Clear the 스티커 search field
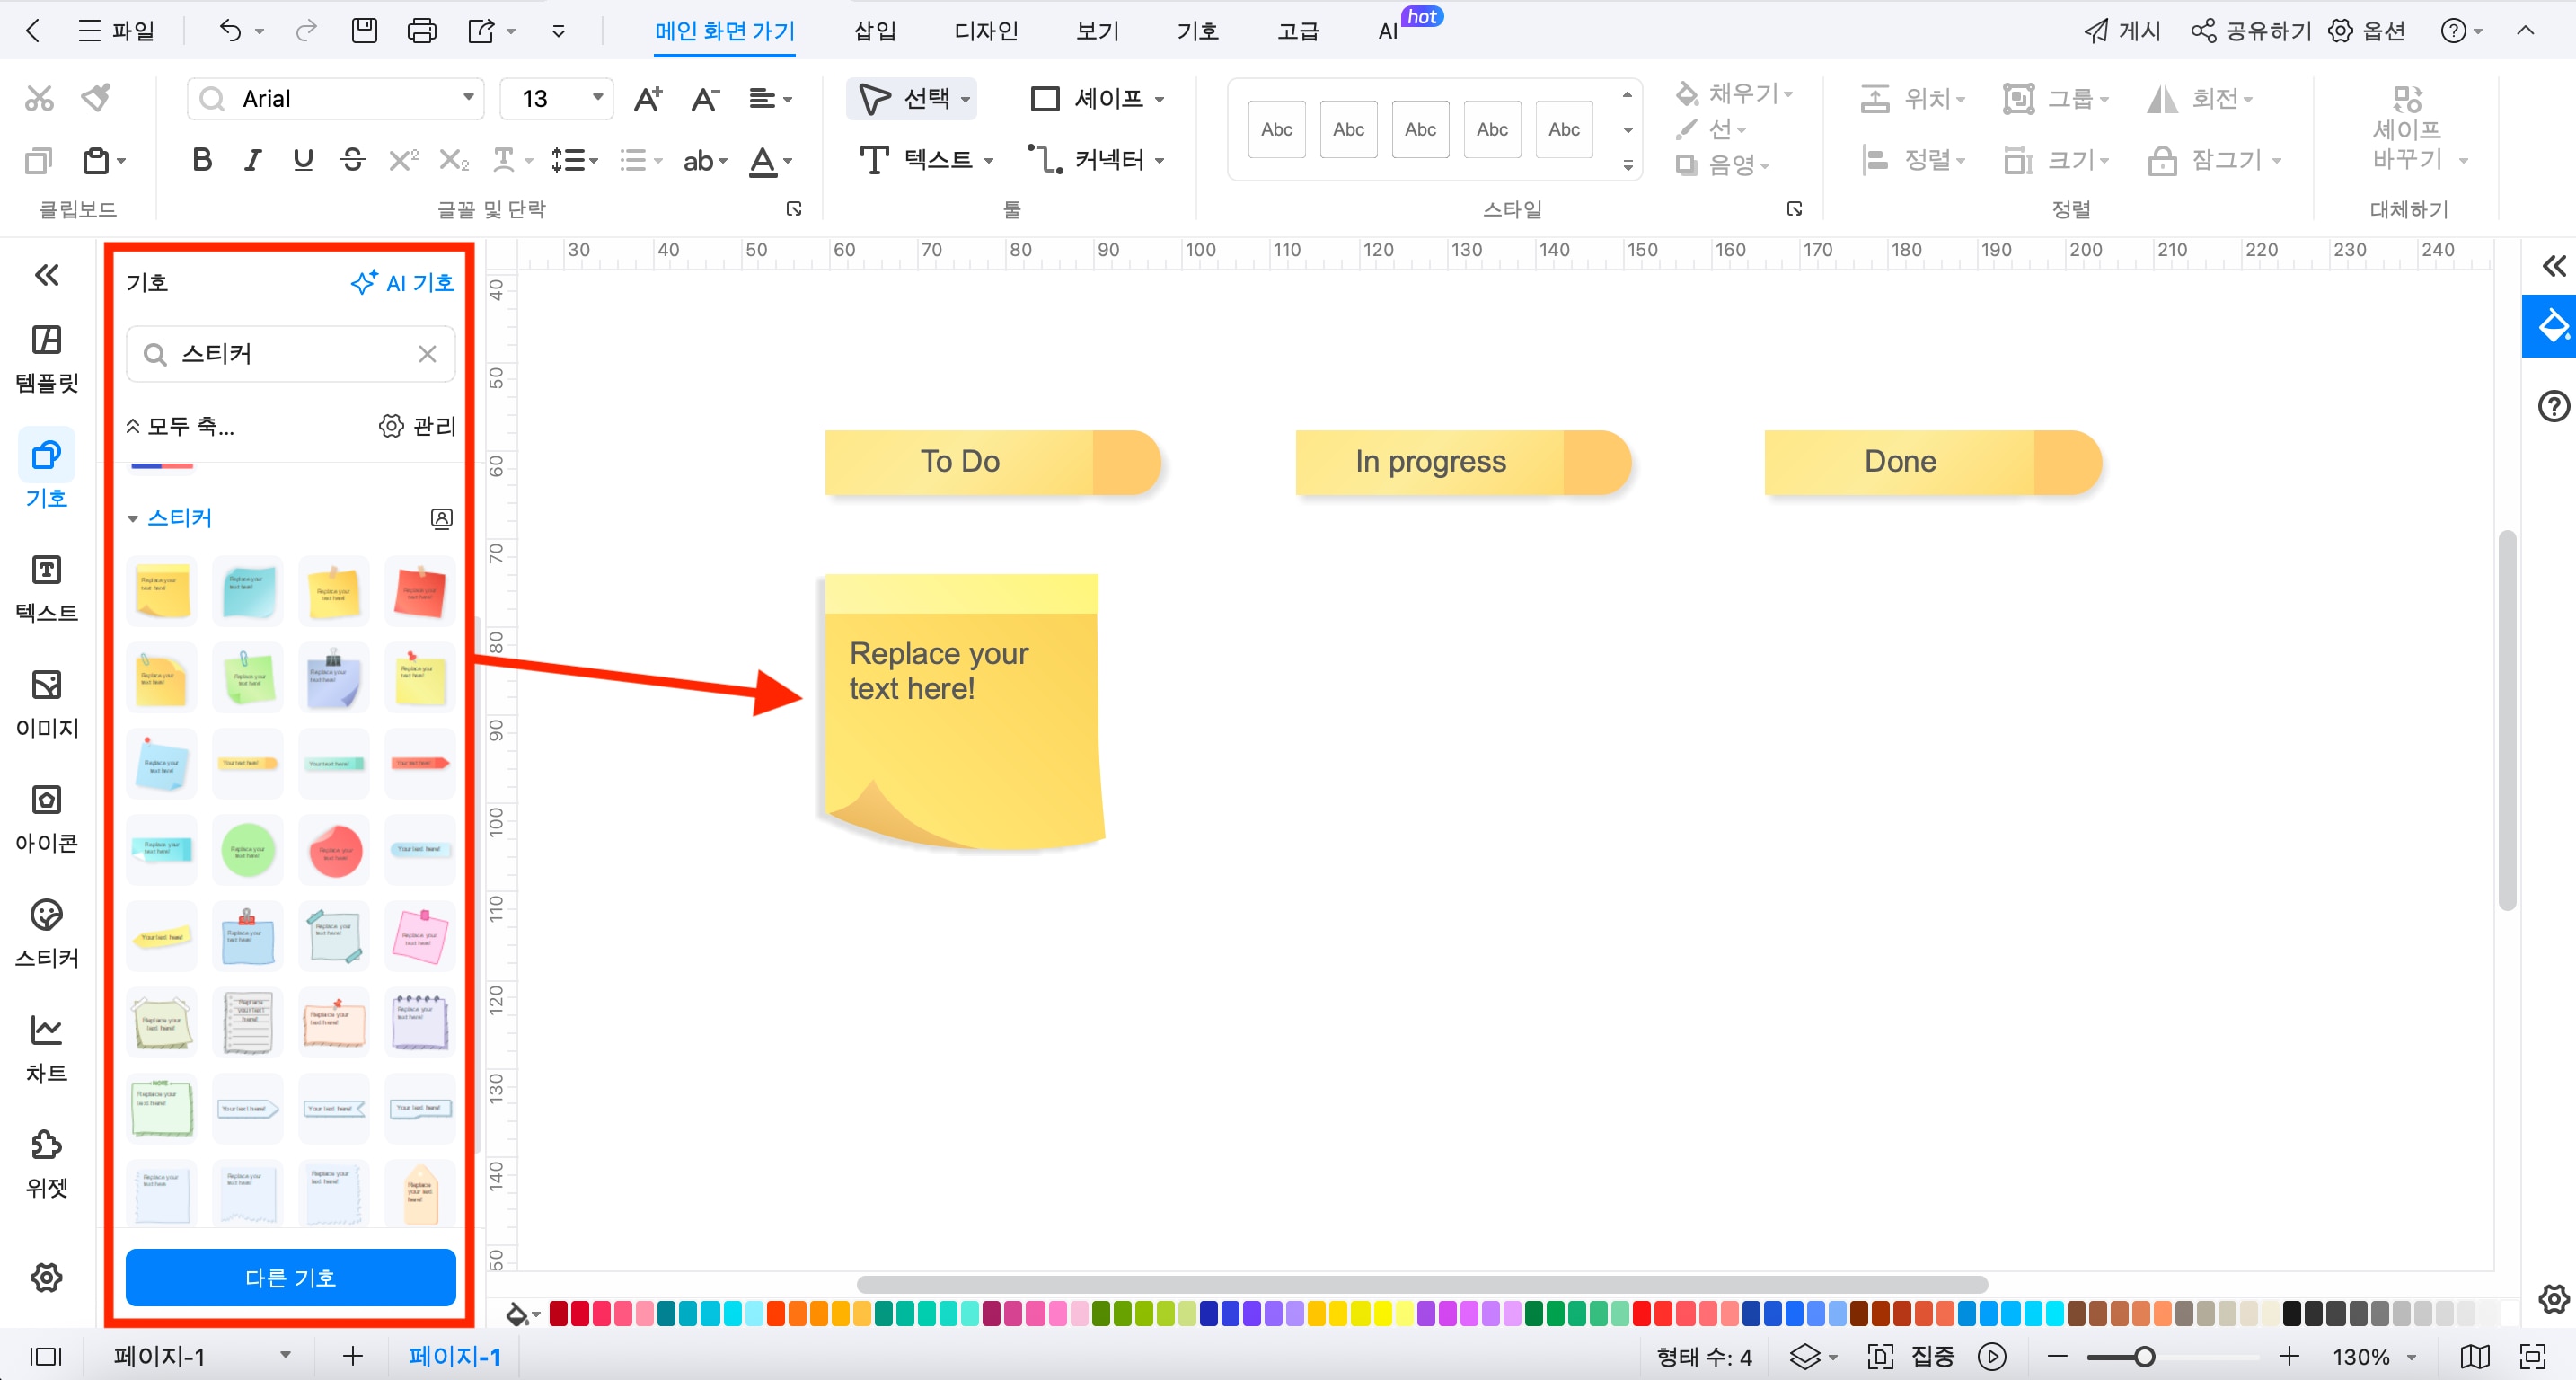2576x1380 pixels. coord(428,354)
